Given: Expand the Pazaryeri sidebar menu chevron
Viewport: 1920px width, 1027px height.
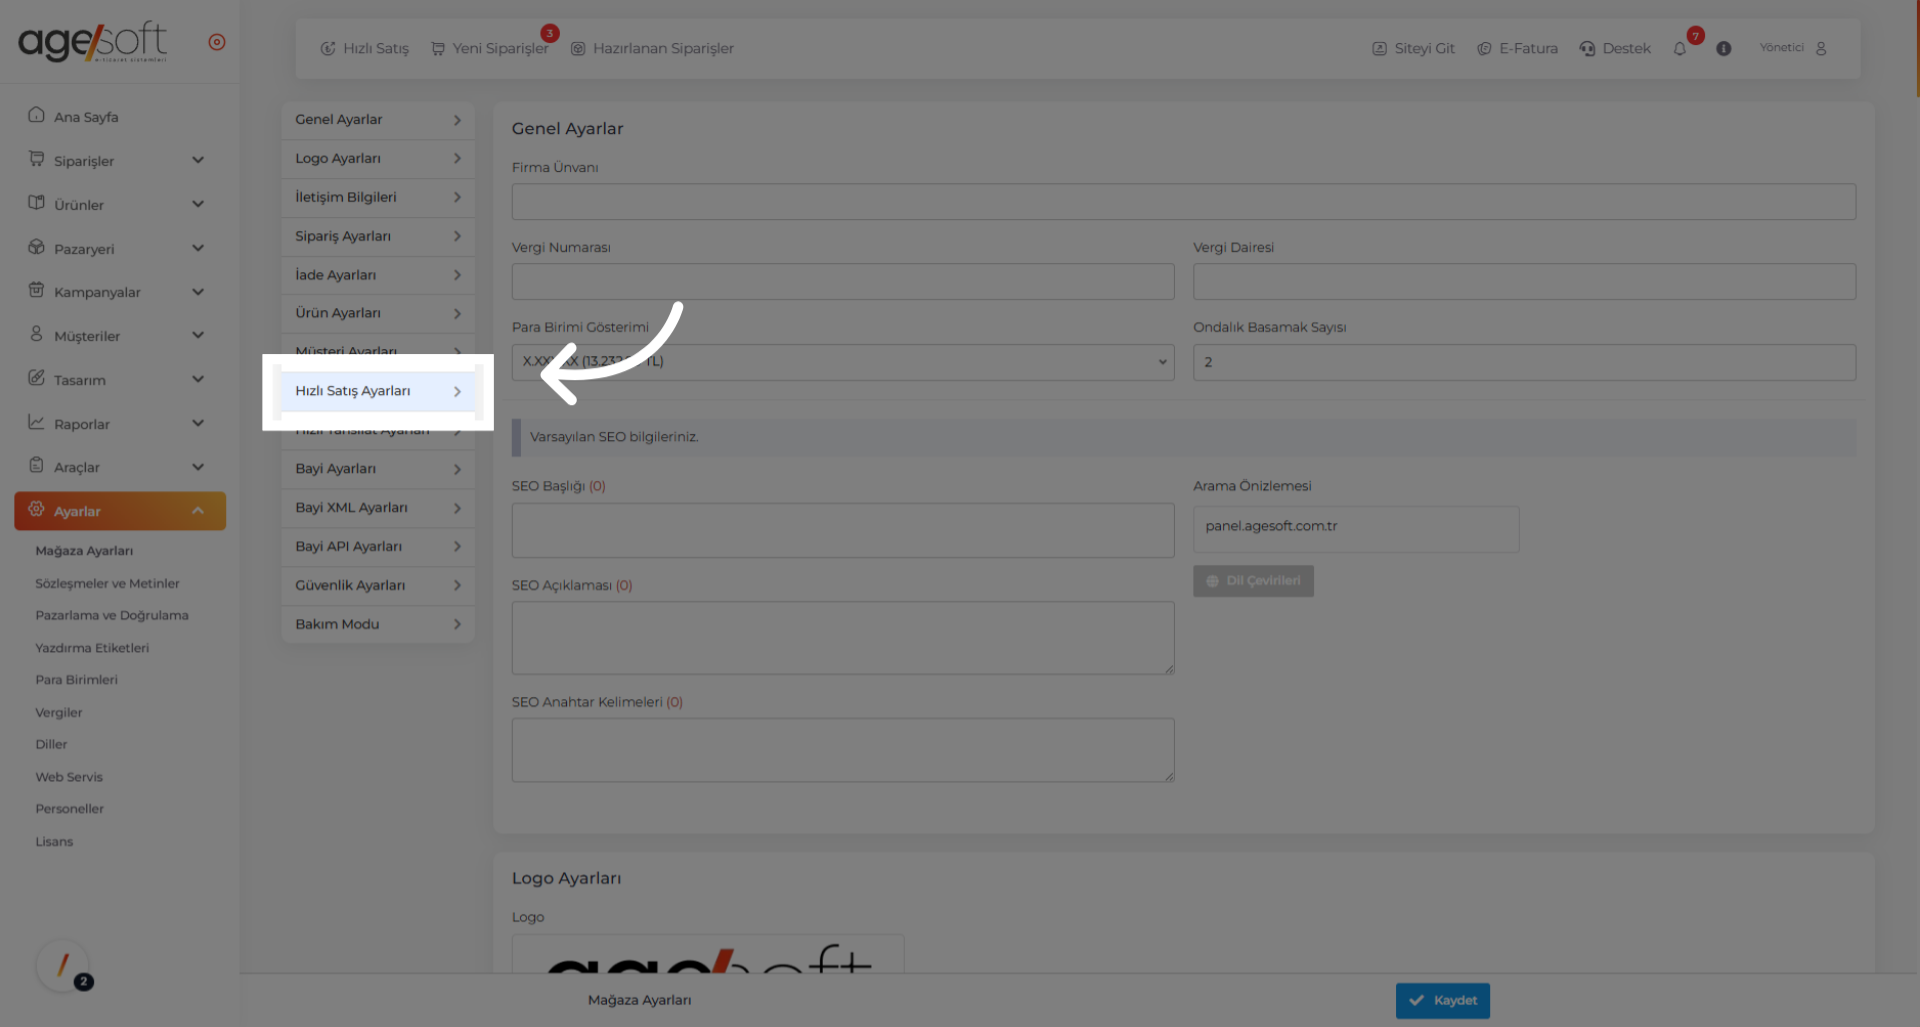Looking at the screenshot, I should tap(198, 248).
